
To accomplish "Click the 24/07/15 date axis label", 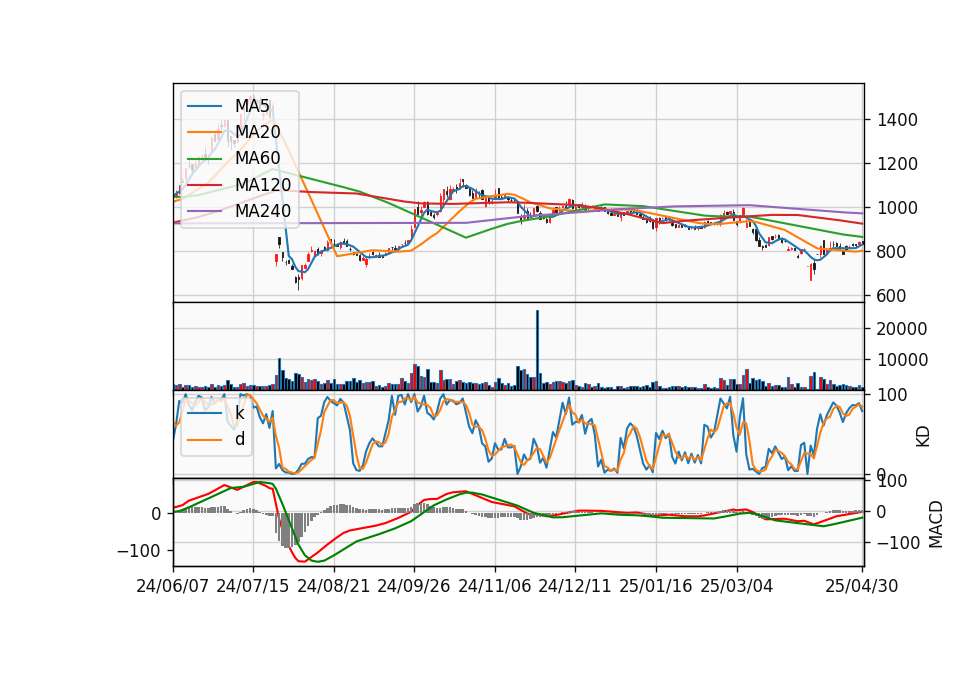I will pos(253,586).
